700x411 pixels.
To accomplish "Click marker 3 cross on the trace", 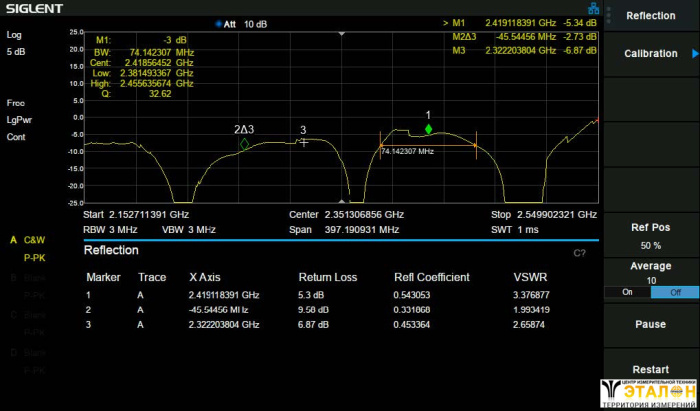I will pyautogui.click(x=305, y=143).
